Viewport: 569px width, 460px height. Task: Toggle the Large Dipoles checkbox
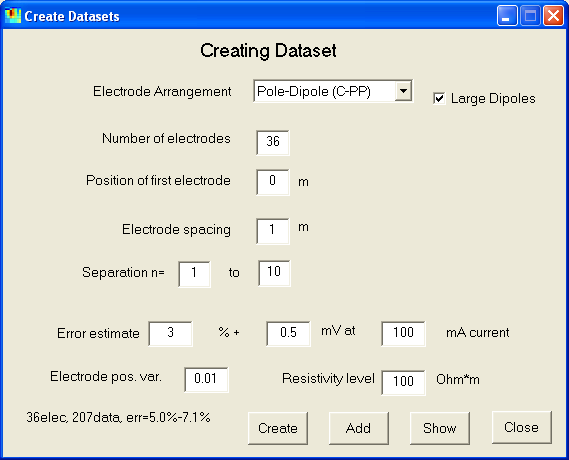click(439, 98)
